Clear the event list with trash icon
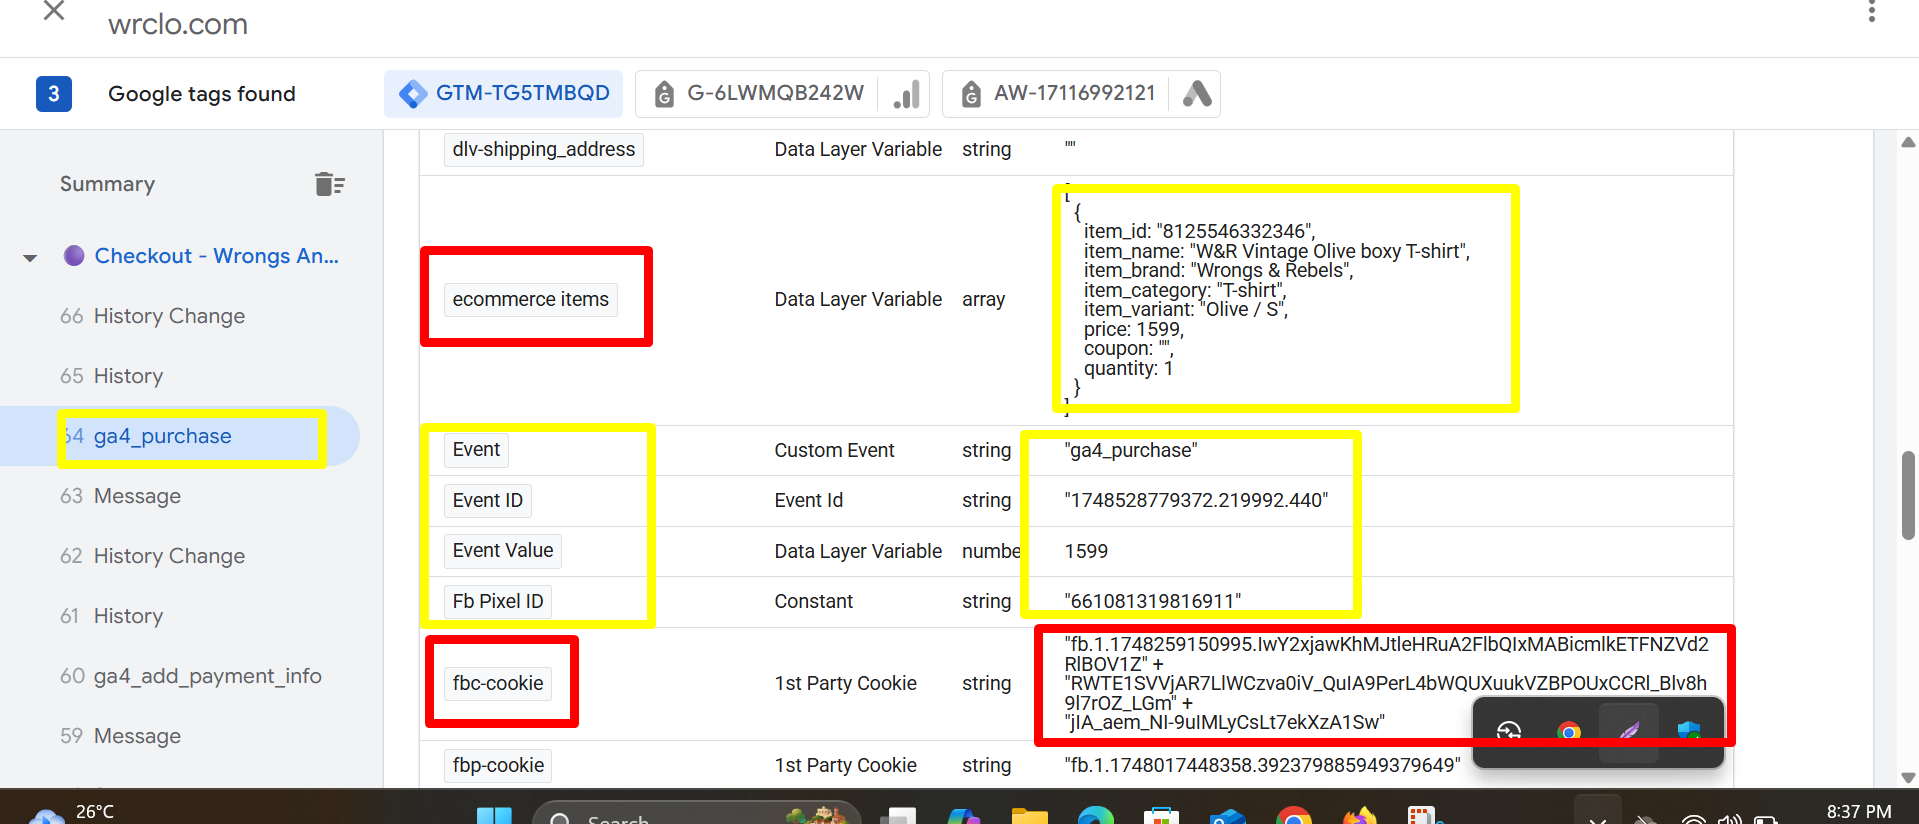This screenshot has width=1919, height=824. (329, 184)
